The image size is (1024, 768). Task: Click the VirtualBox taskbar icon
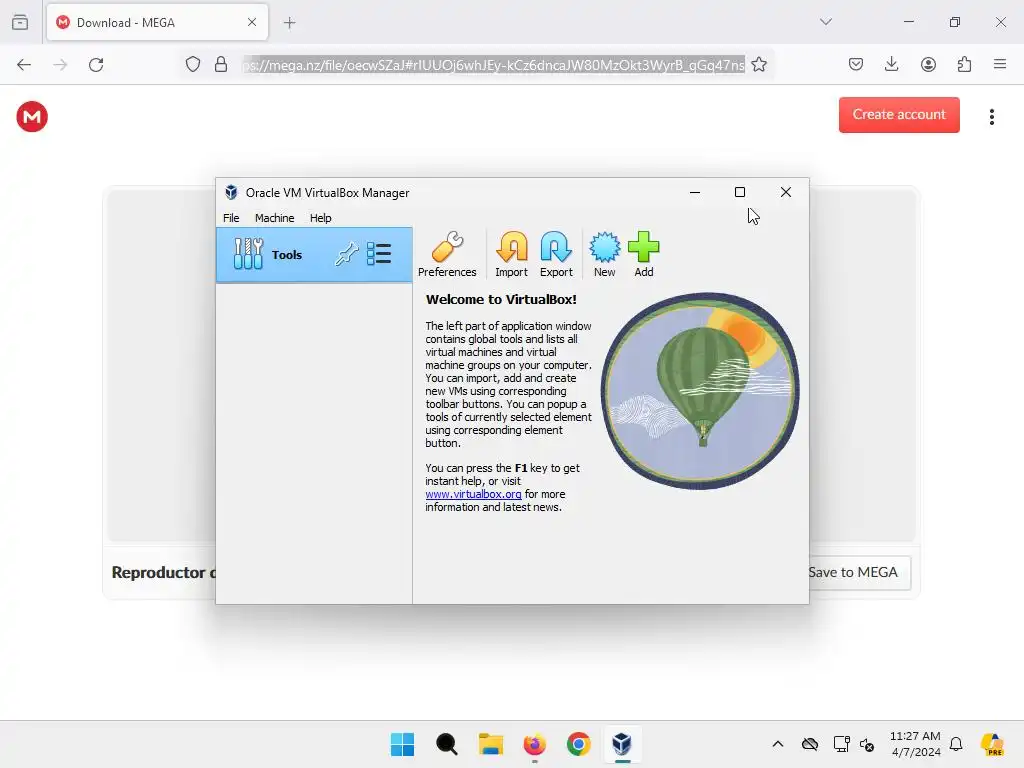click(622, 744)
